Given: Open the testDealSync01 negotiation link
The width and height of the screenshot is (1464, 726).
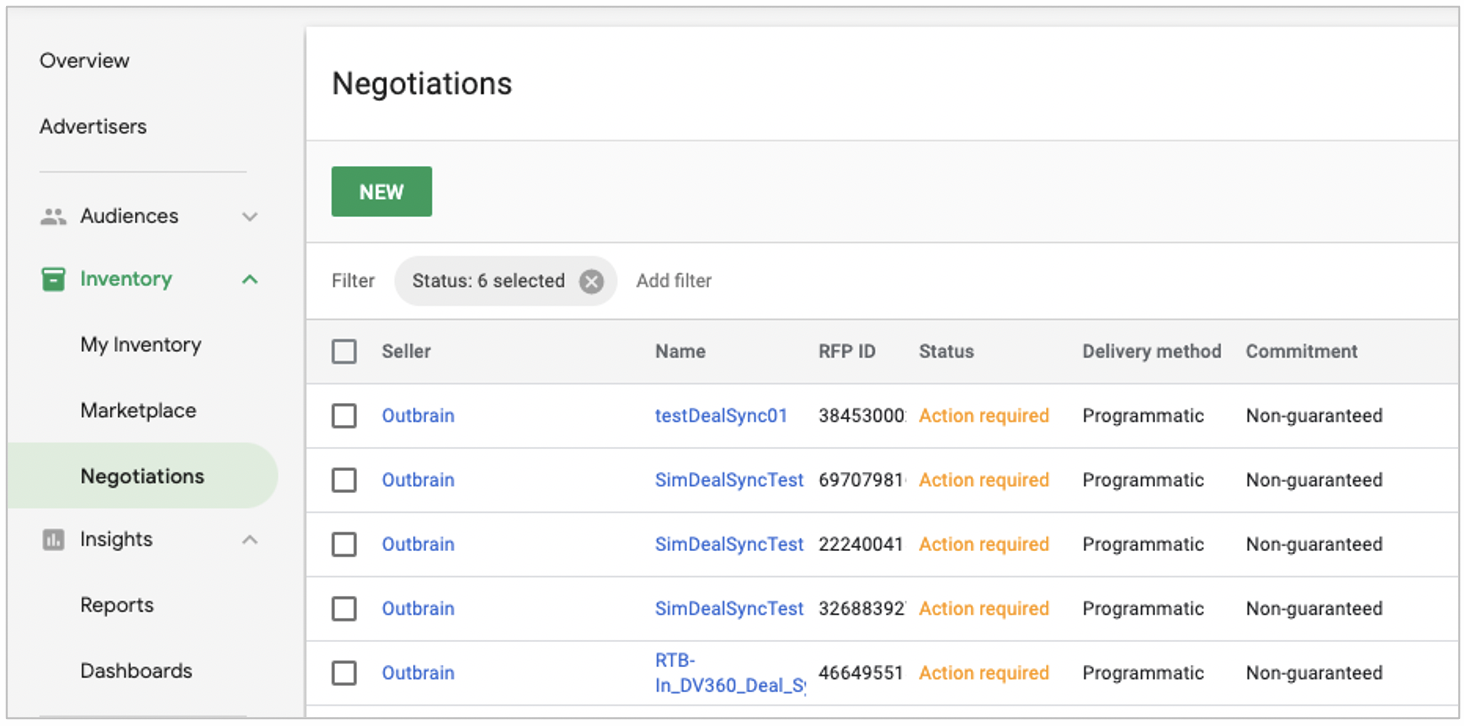Looking at the screenshot, I should 721,416.
